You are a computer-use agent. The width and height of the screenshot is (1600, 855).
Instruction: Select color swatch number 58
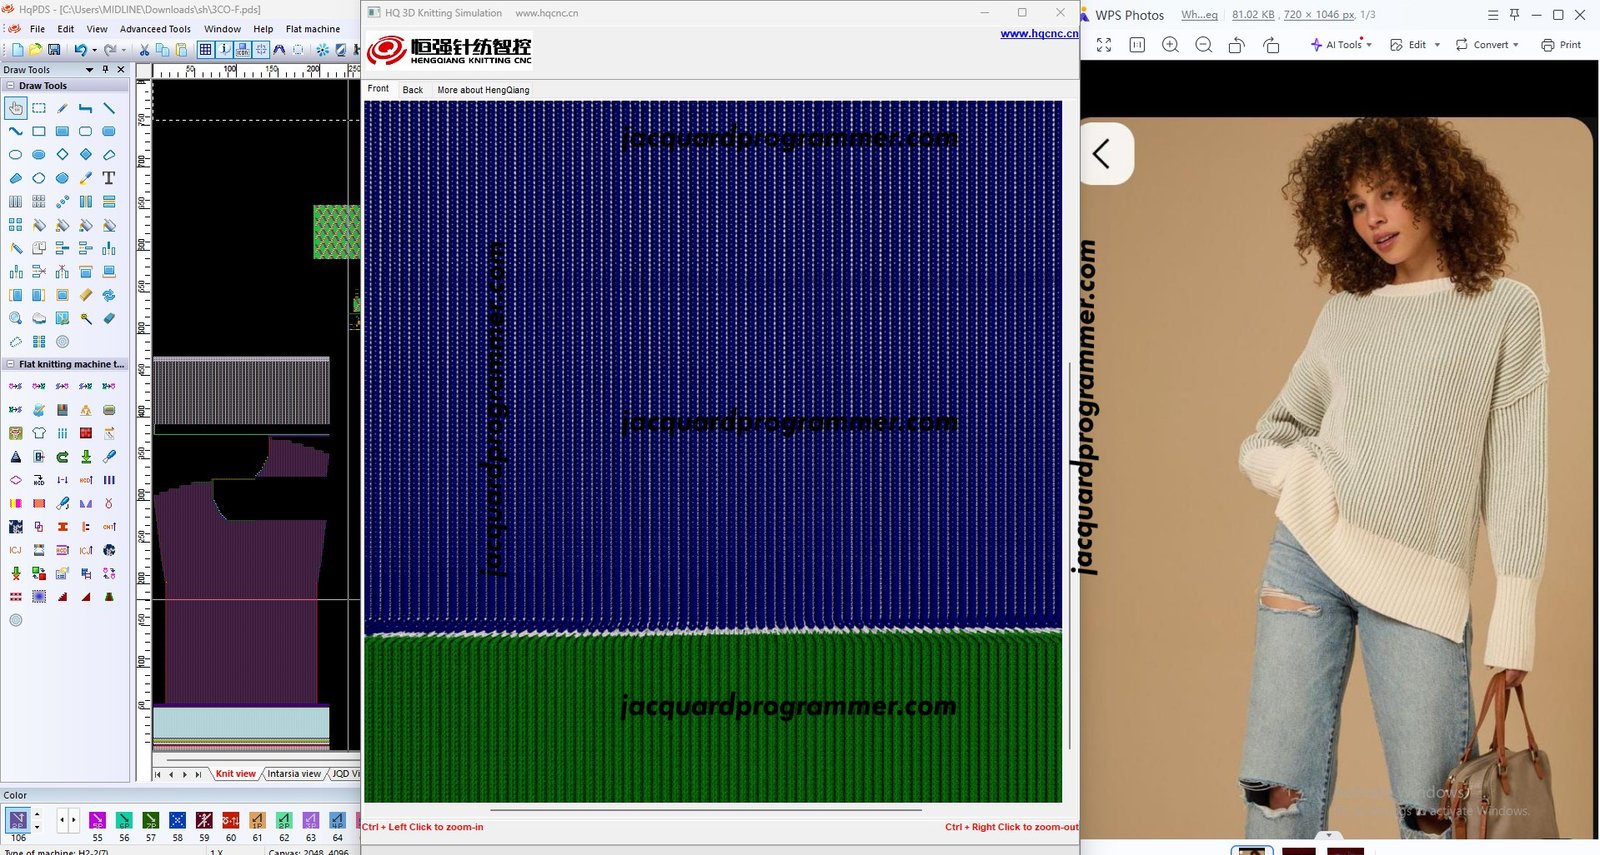click(x=177, y=821)
